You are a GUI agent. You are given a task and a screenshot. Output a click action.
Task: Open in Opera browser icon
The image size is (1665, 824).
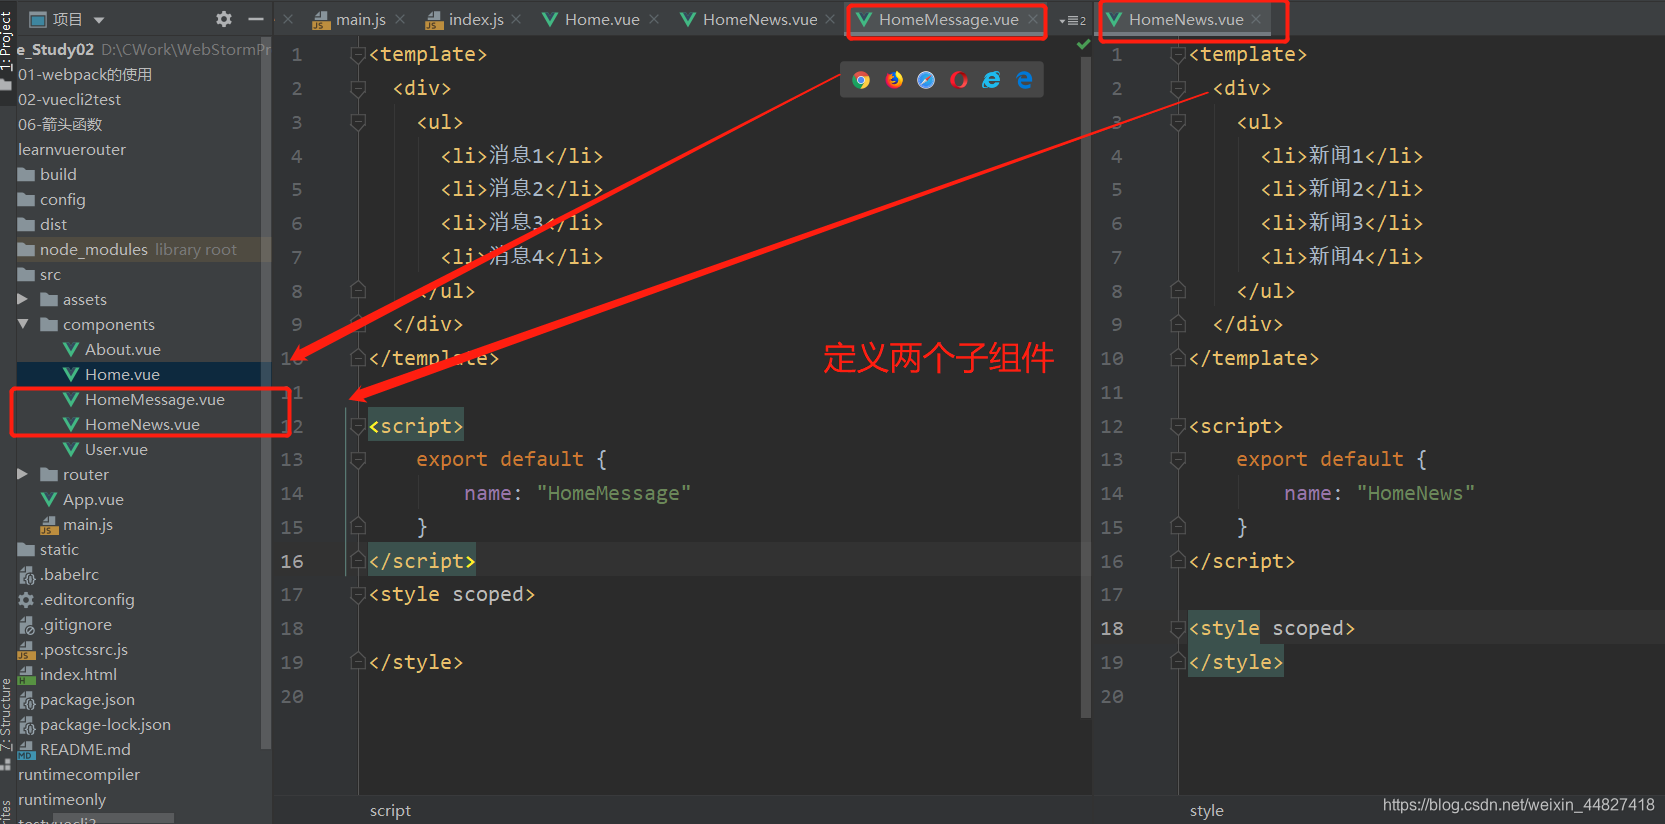coord(959,80)
